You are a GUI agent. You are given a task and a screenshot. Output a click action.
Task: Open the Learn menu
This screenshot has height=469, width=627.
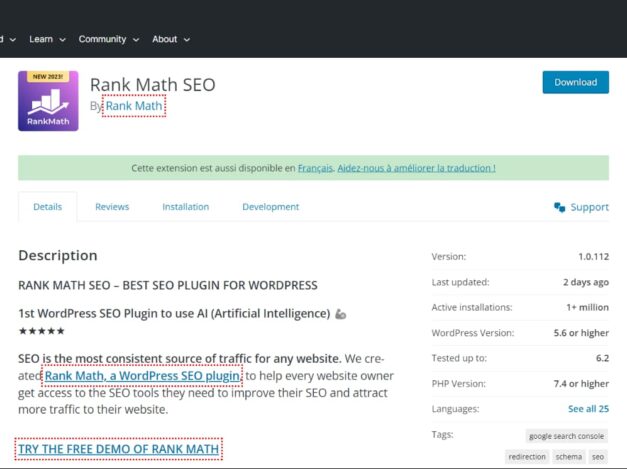pyautogui.click(x=41, y=39)
